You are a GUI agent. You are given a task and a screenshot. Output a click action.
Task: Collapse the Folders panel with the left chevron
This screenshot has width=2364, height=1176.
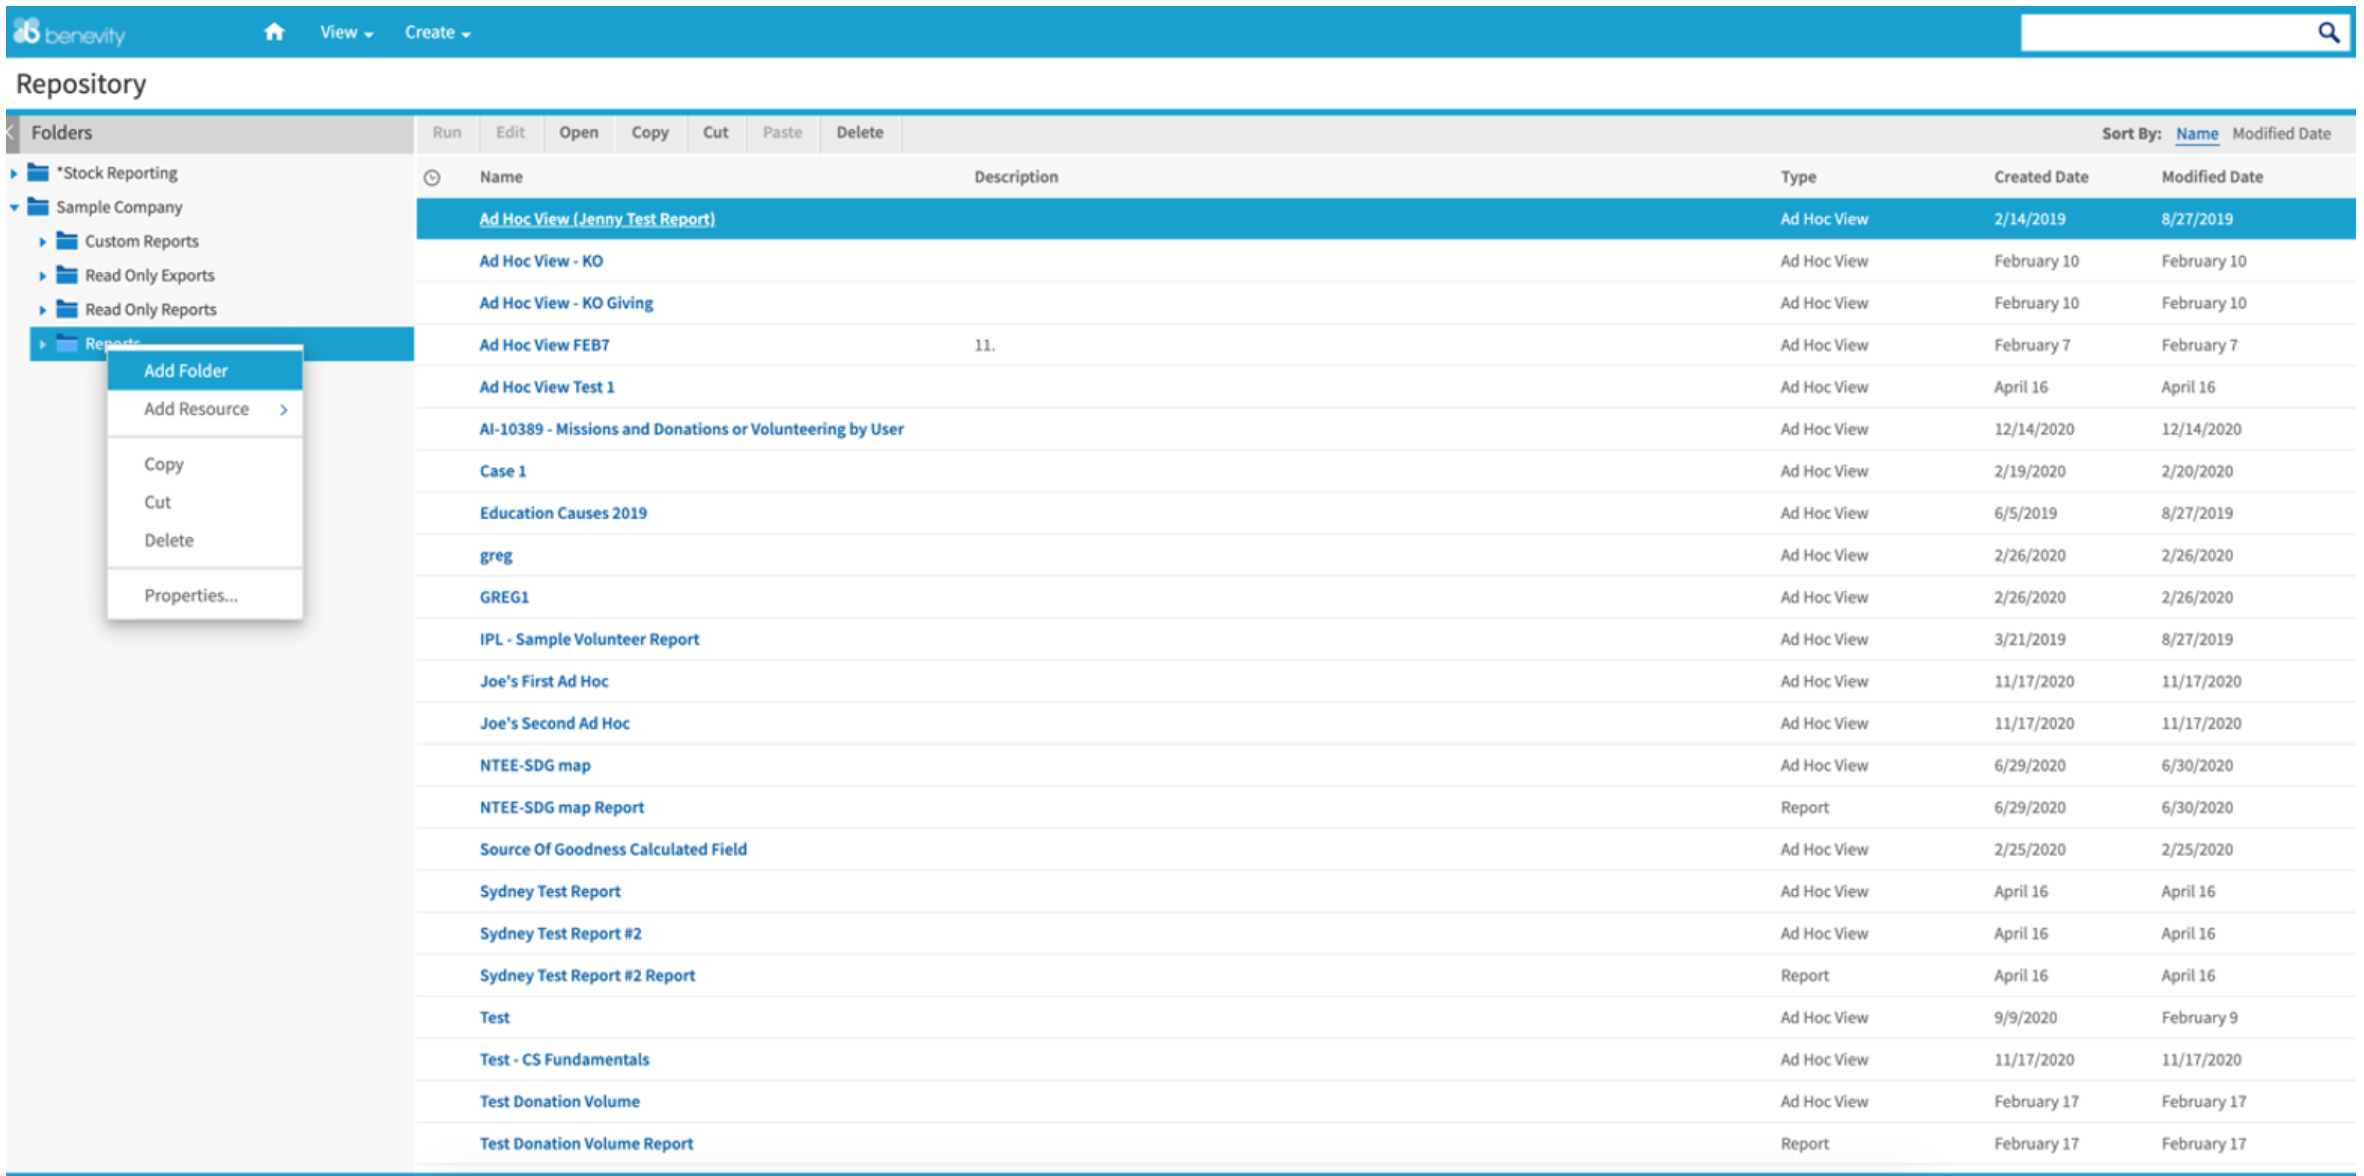pyautogui.click(x=8, y=131)
